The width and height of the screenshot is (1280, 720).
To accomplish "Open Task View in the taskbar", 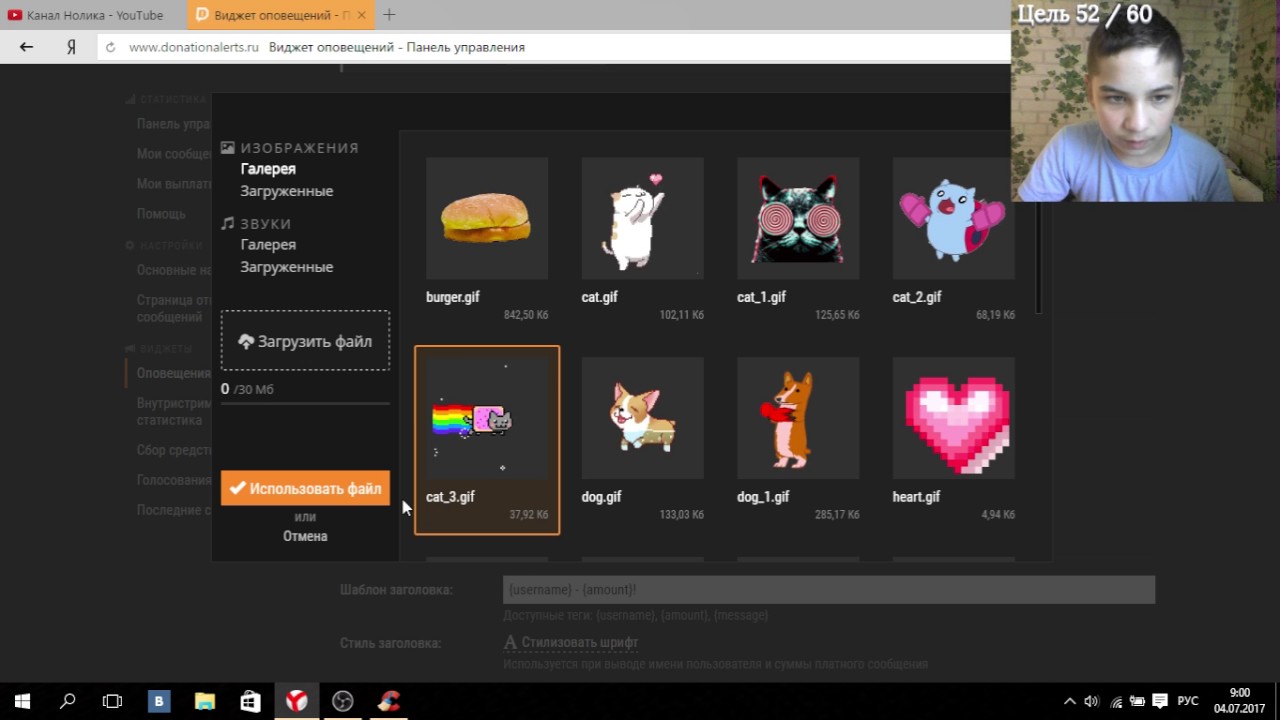I will 113,701.
